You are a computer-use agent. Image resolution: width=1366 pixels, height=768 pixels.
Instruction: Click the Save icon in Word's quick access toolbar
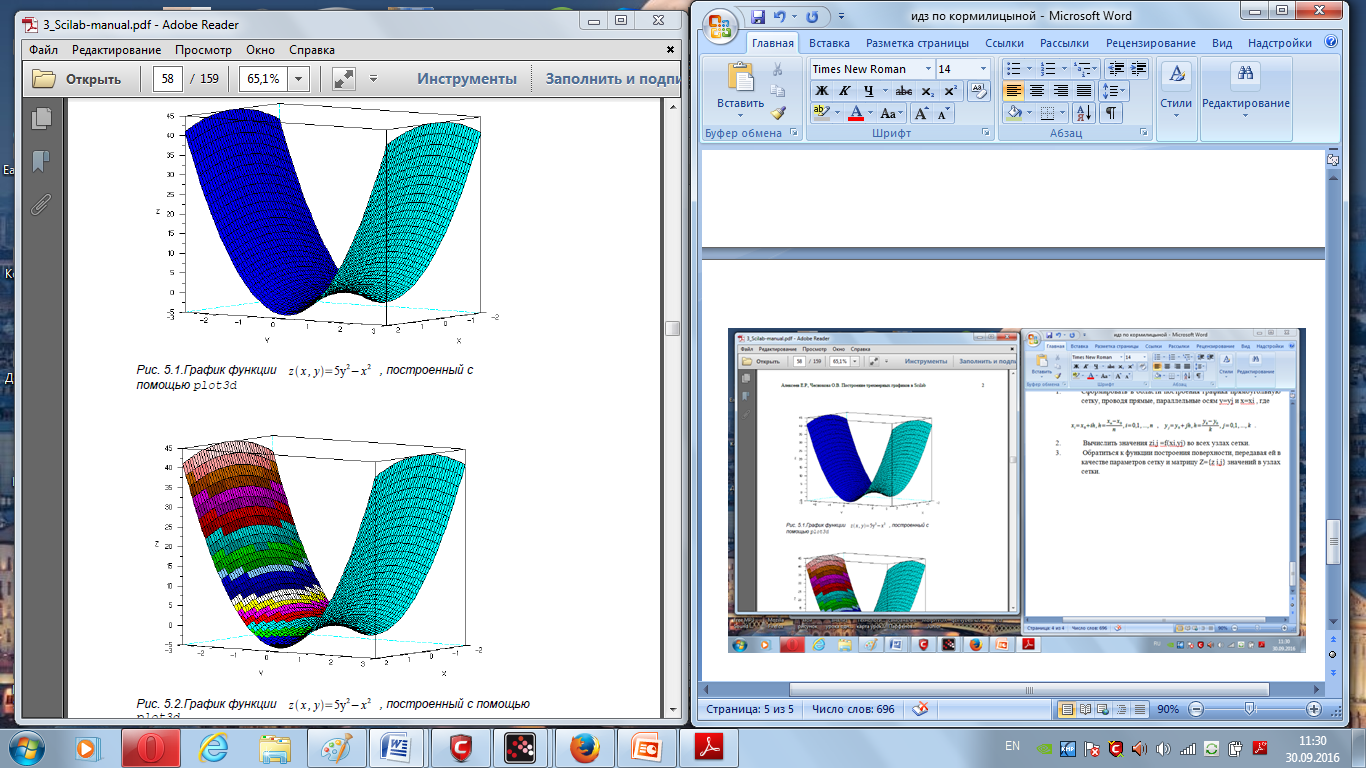[757, 17]
